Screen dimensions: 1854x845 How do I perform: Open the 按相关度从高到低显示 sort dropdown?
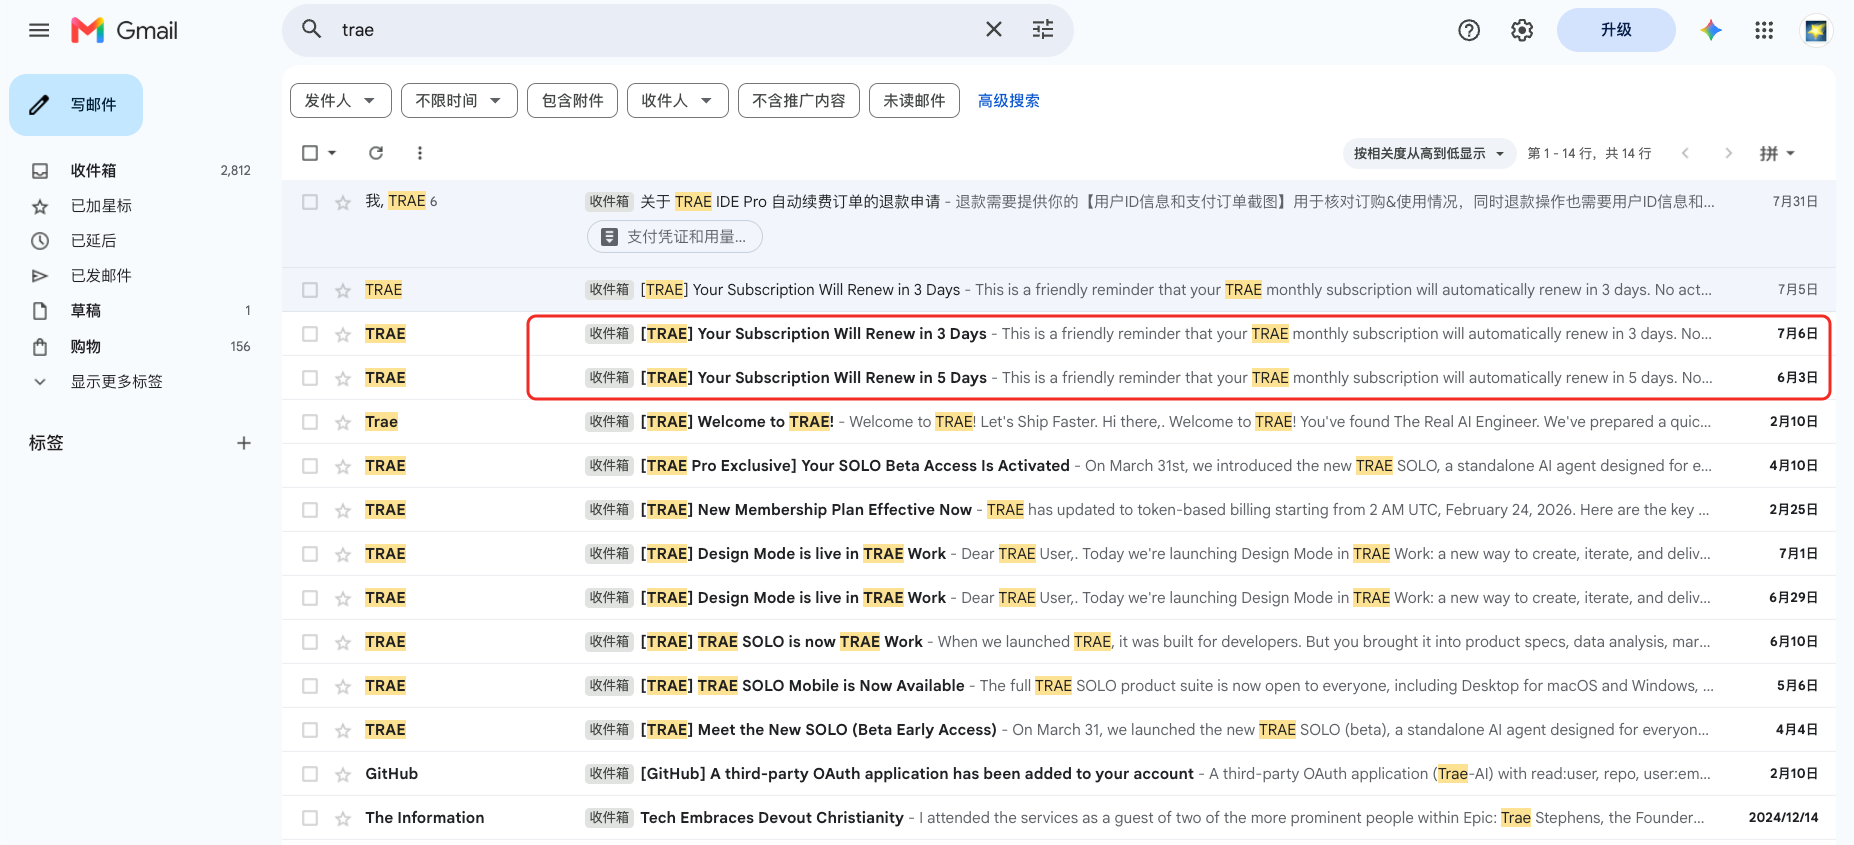point(1428,153)
